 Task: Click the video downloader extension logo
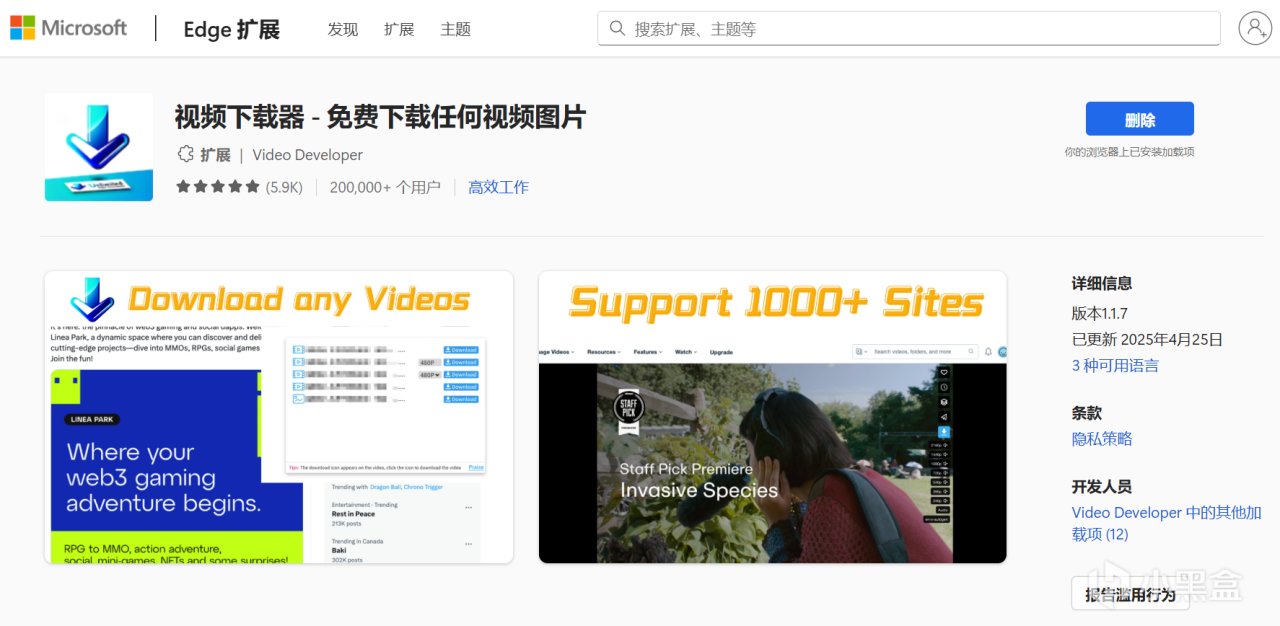pyautogui.click(x=99, y=147)
